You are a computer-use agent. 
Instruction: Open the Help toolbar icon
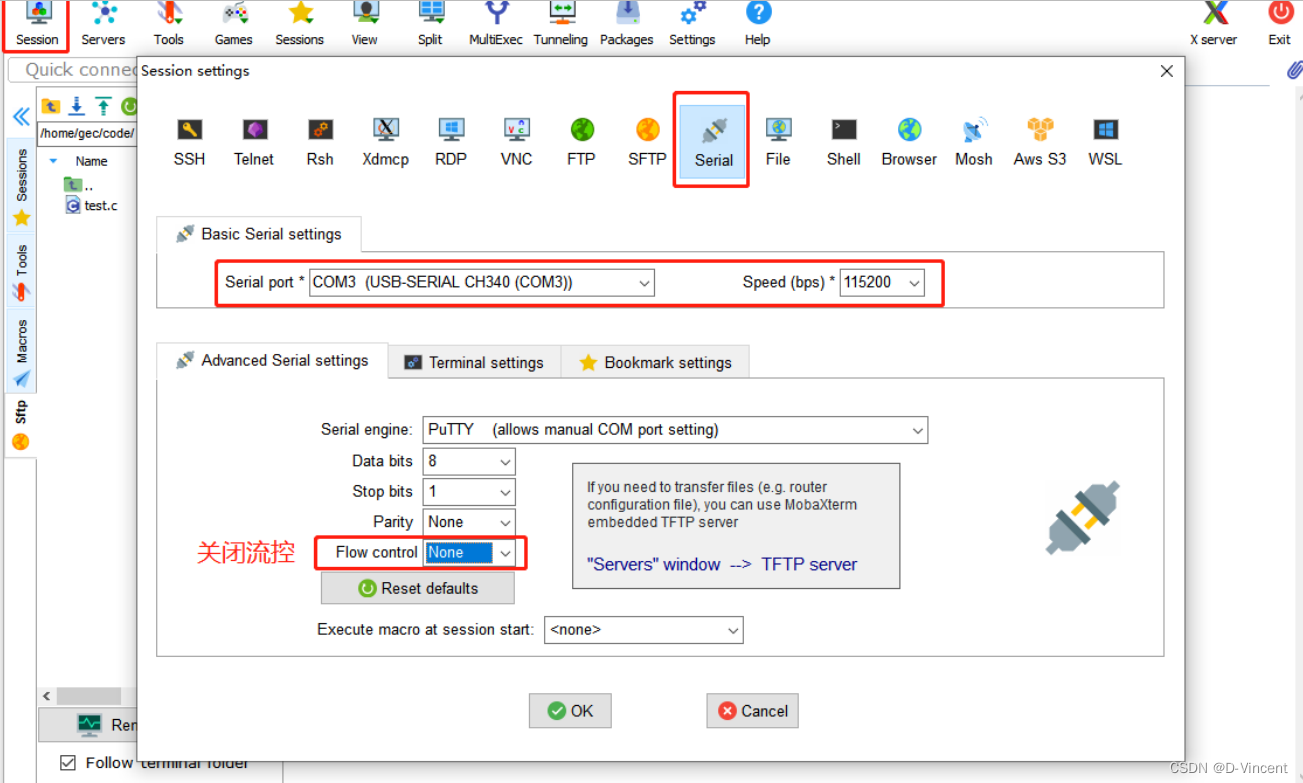(758, 25)
